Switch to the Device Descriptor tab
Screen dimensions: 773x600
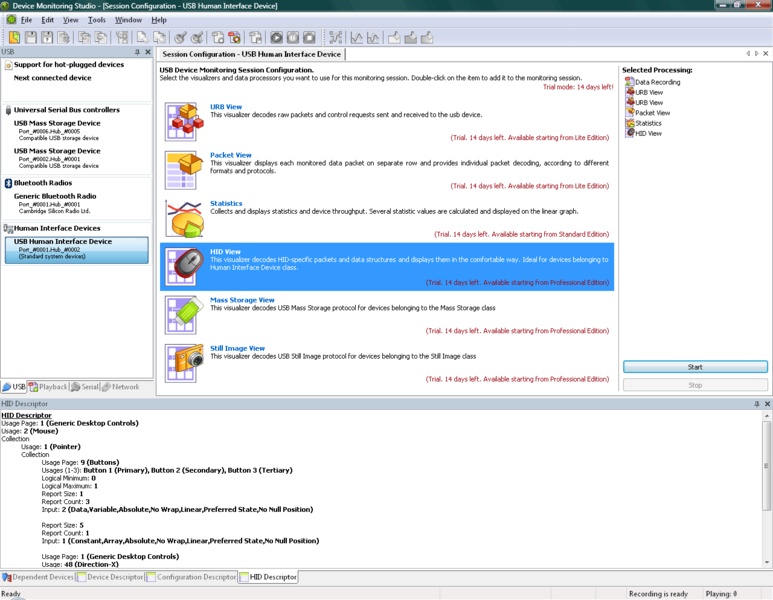coord(114,577)
